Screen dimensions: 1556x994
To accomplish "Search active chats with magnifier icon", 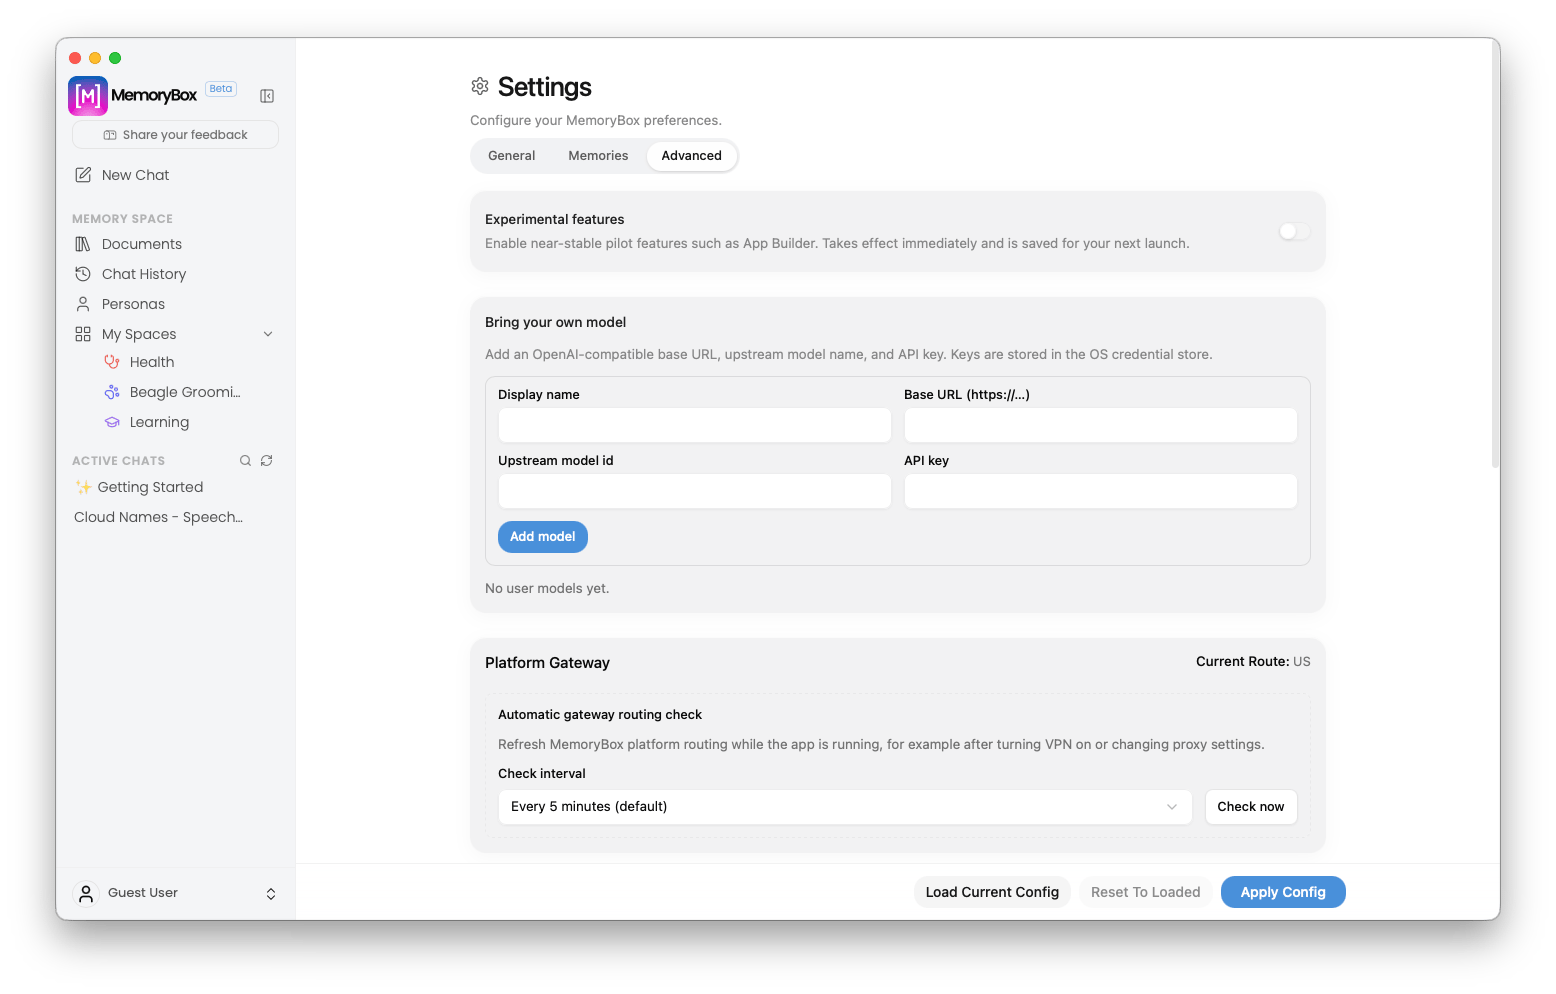I will (x=245, y=461).
